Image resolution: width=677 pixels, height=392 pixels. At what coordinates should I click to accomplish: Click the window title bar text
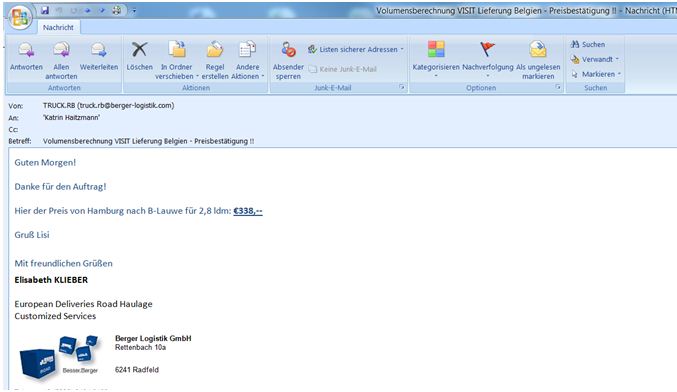[526, 11]
